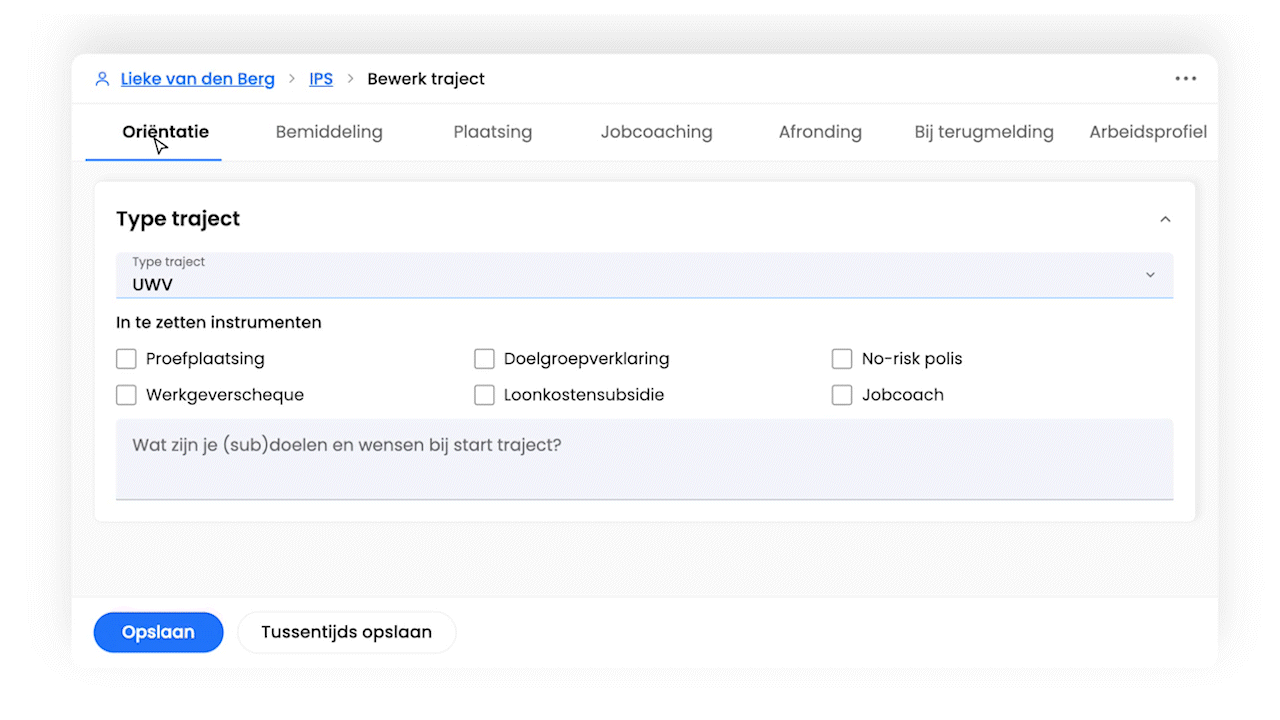Toggle the Jobcoach checkbox
The width and height of the screenshot is (1280, 720).
842,395
